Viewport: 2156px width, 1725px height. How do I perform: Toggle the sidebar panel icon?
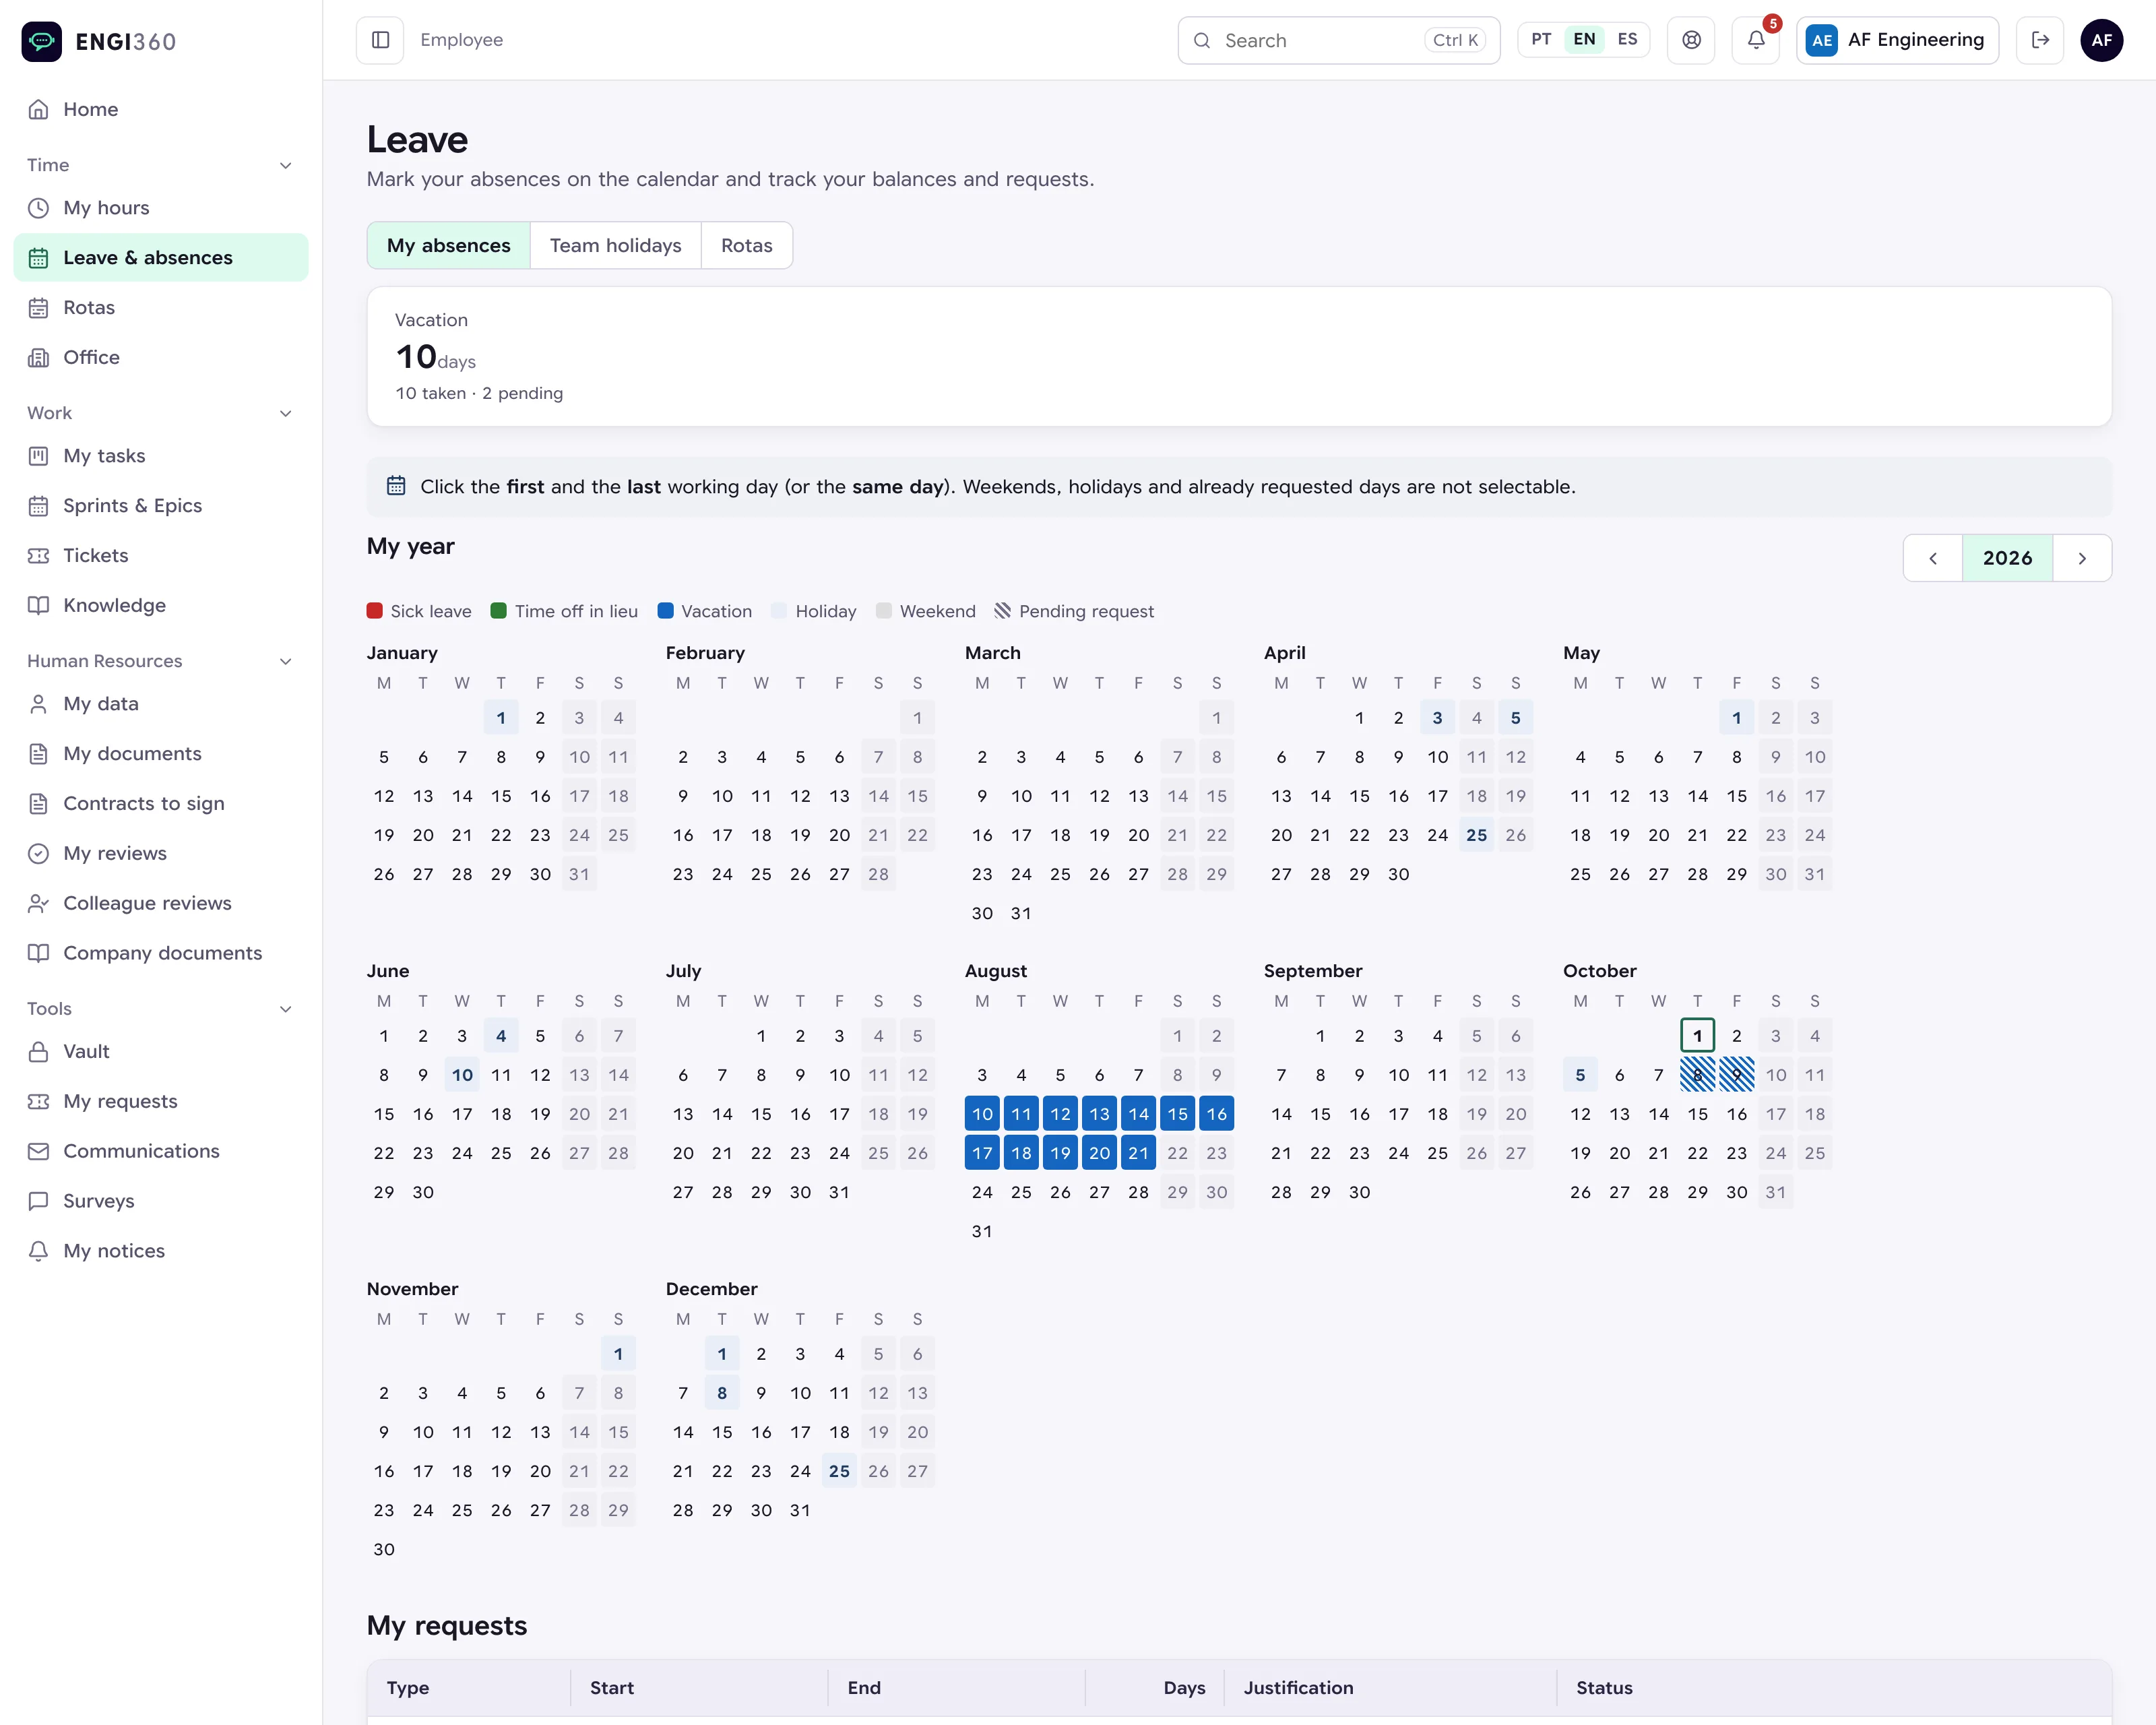point(380,40)
